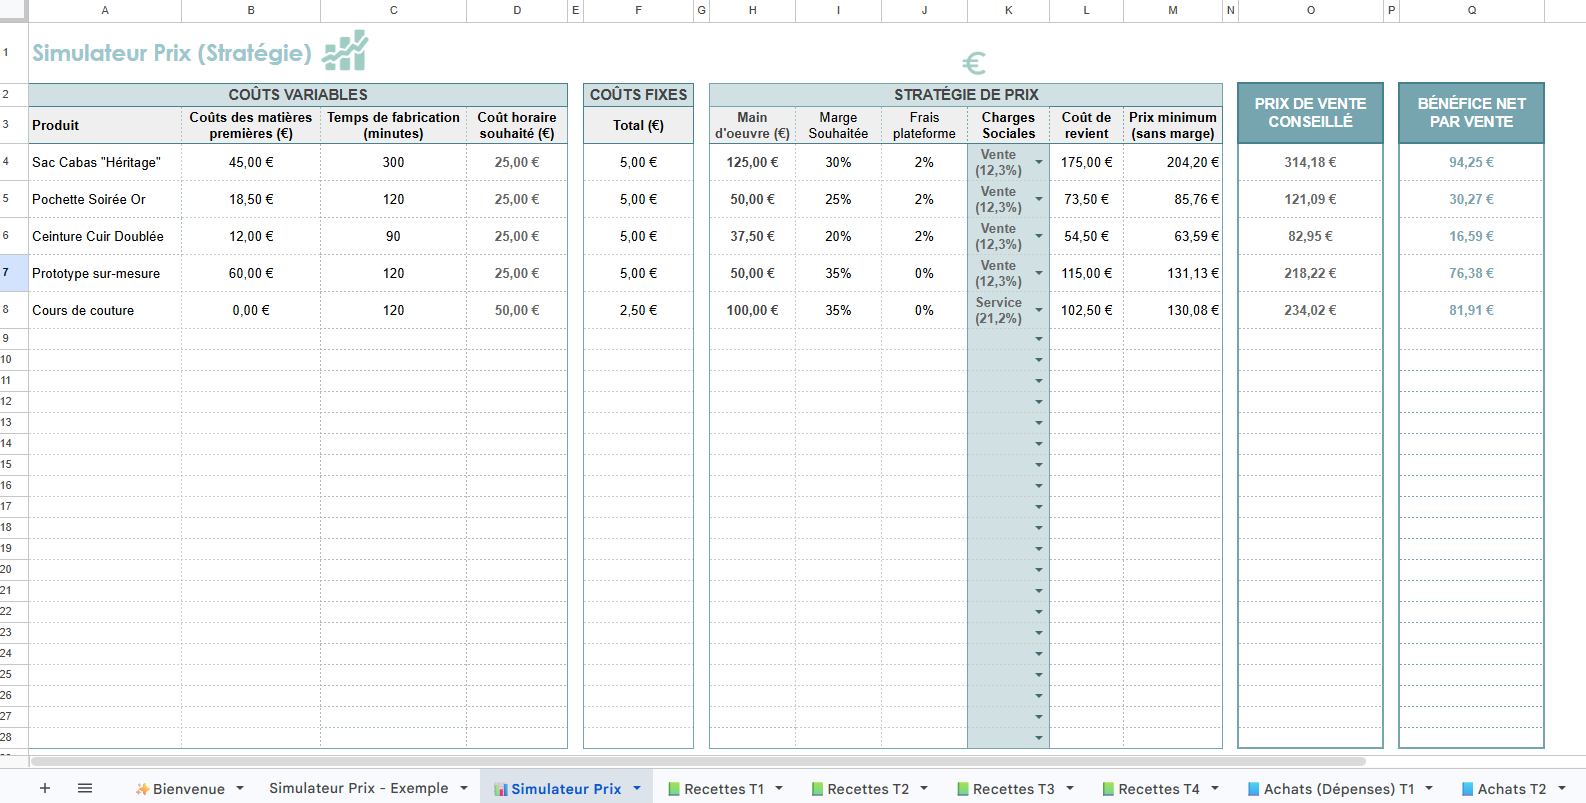The image size is (1586, 803).
Task: Open the Achats (Dépenses) T1 sheet
Action: click(x=1338, y=789)
